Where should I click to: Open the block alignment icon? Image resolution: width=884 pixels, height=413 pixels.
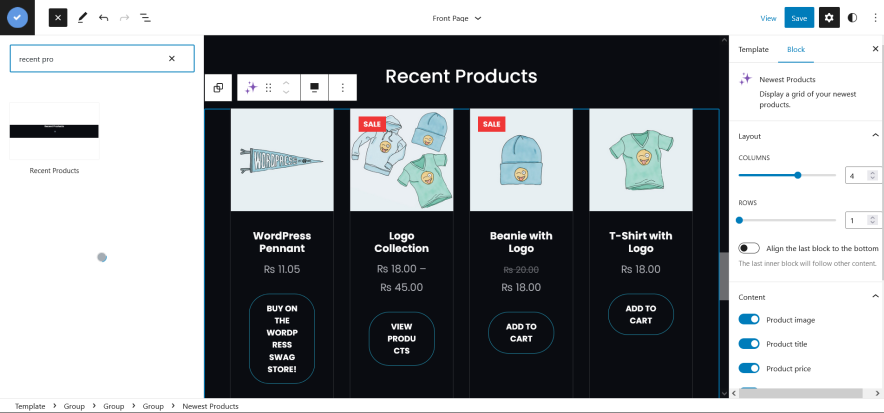(x=314, y=88)
